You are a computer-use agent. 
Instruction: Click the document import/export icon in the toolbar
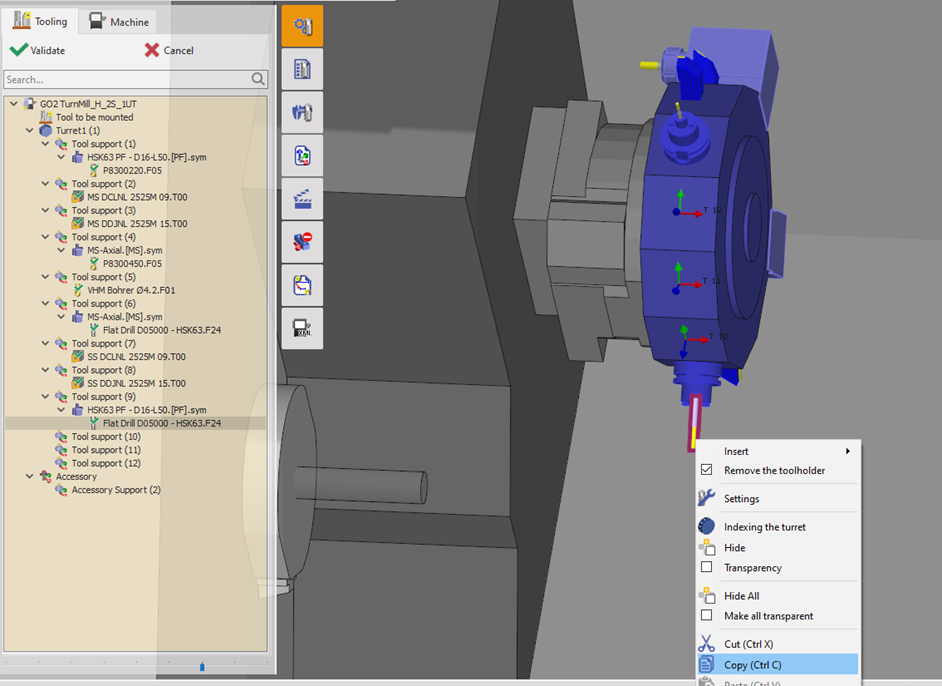(x=301, y=155)
